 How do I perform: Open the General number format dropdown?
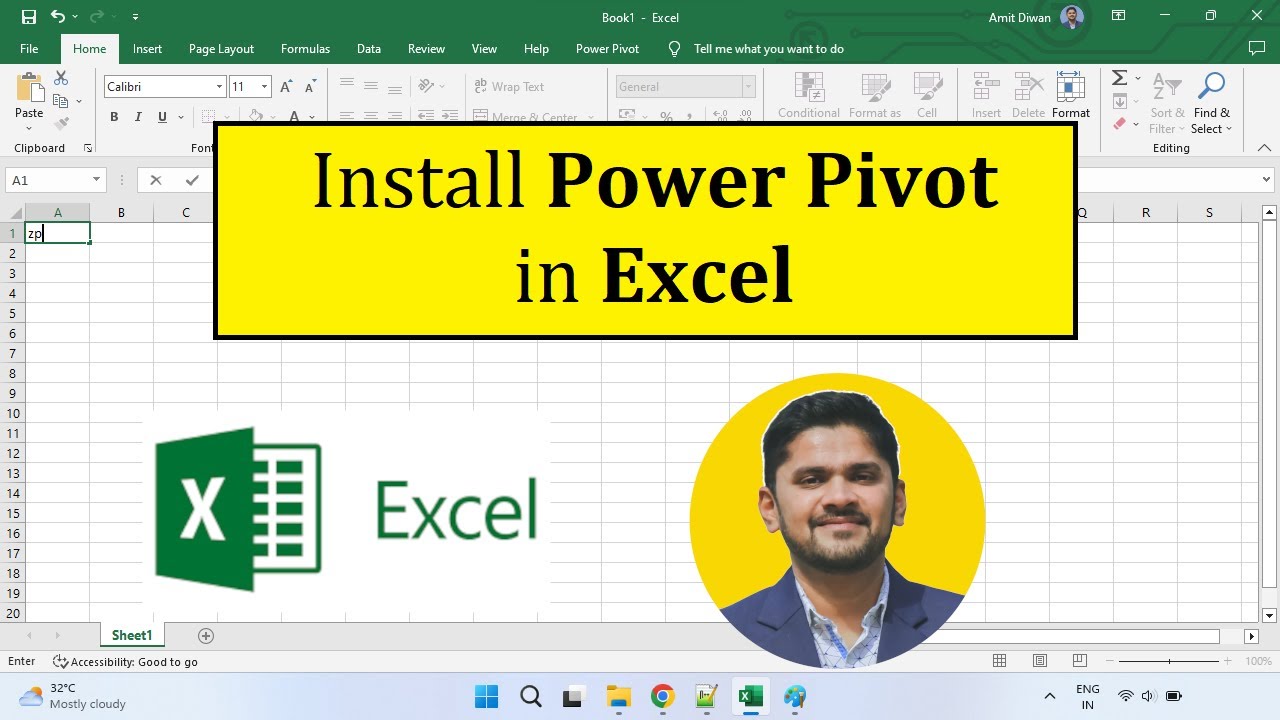point(747,87)
